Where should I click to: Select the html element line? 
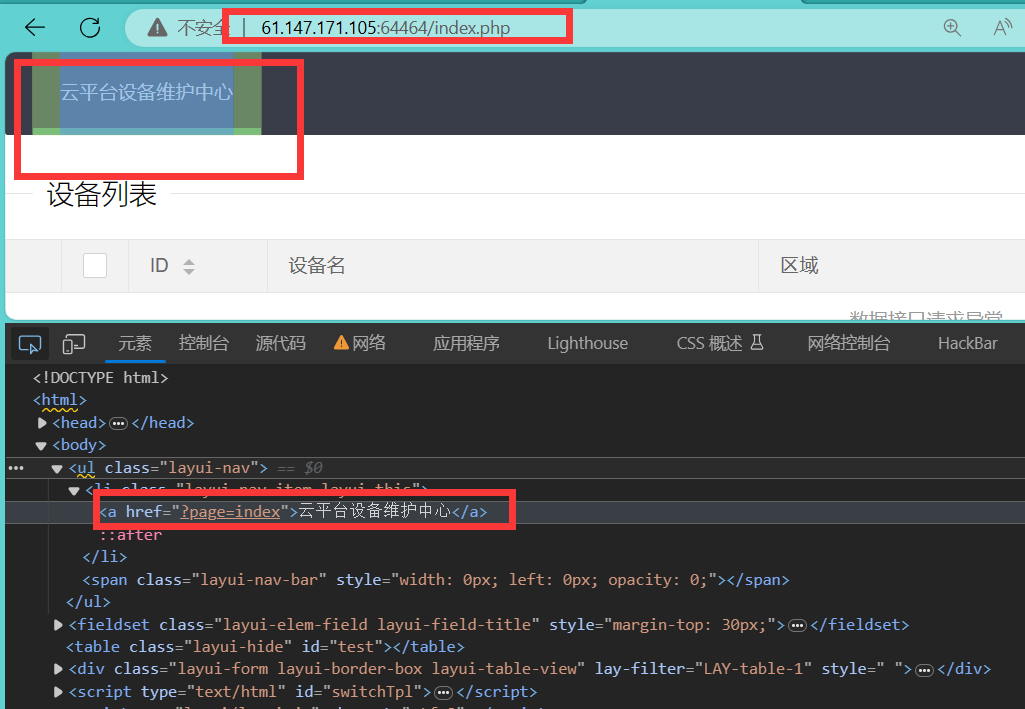point(59,400)
